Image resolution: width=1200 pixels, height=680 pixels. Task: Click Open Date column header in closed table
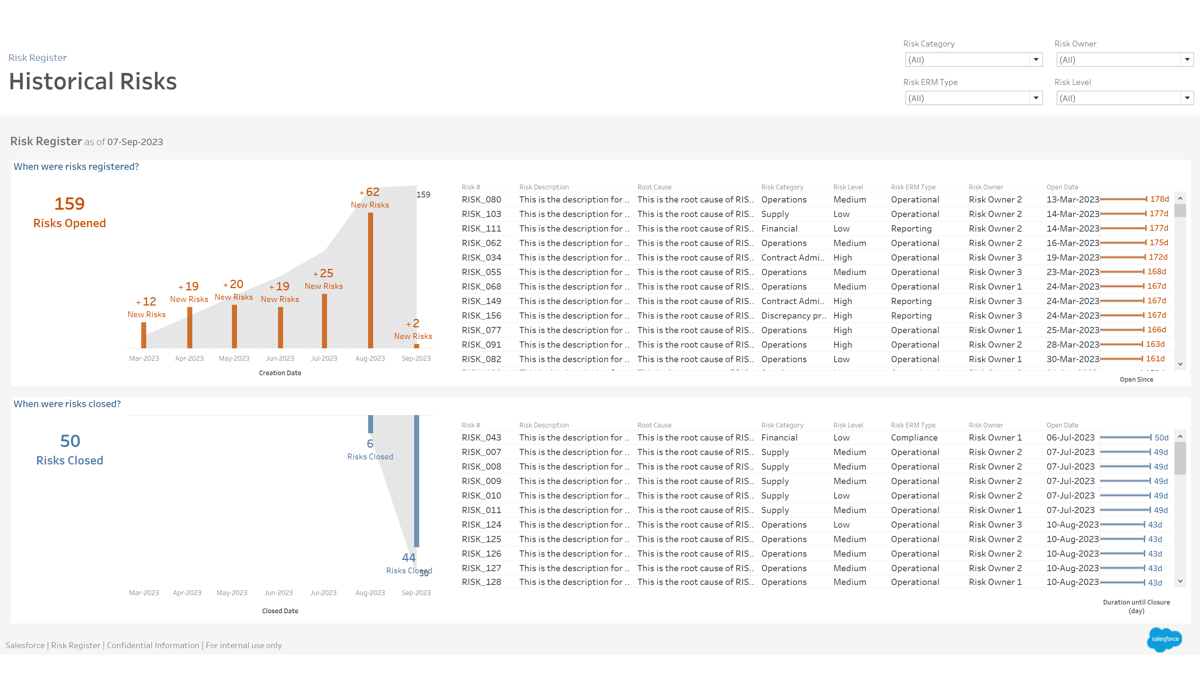click(1062, 425)
